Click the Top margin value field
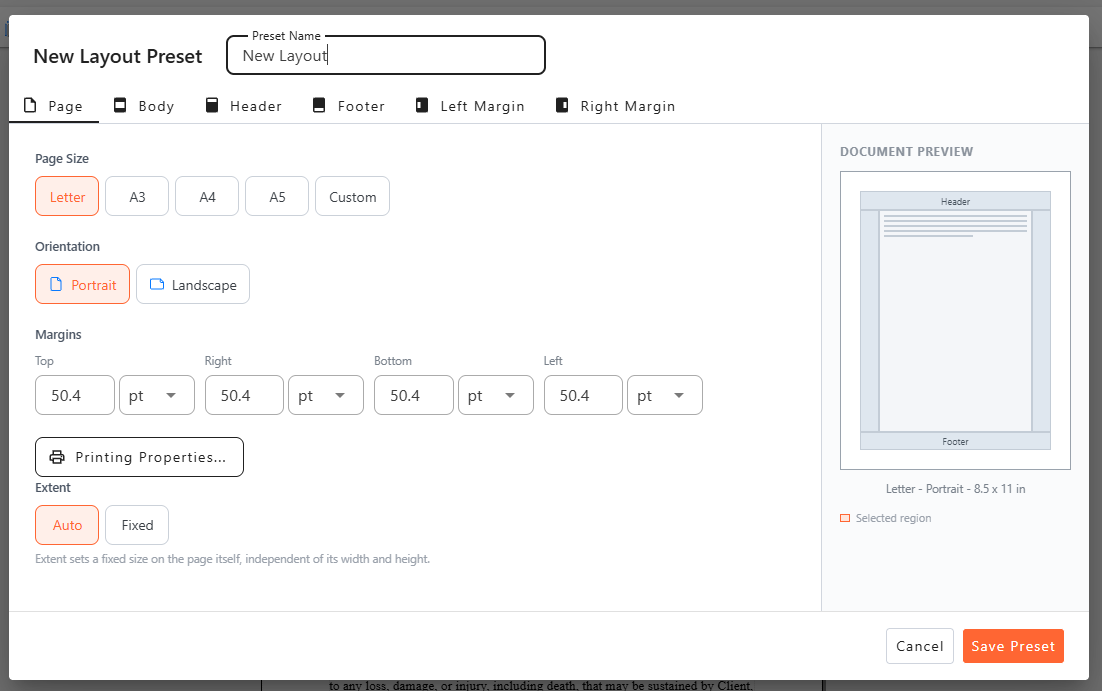Viewport: 1102px width, 691px height. (x=74, y=395)
